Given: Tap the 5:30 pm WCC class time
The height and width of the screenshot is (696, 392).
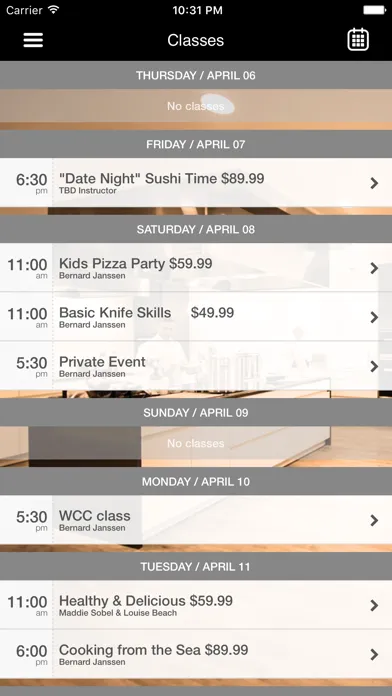Looking at the screenshot, I should 32,520.
